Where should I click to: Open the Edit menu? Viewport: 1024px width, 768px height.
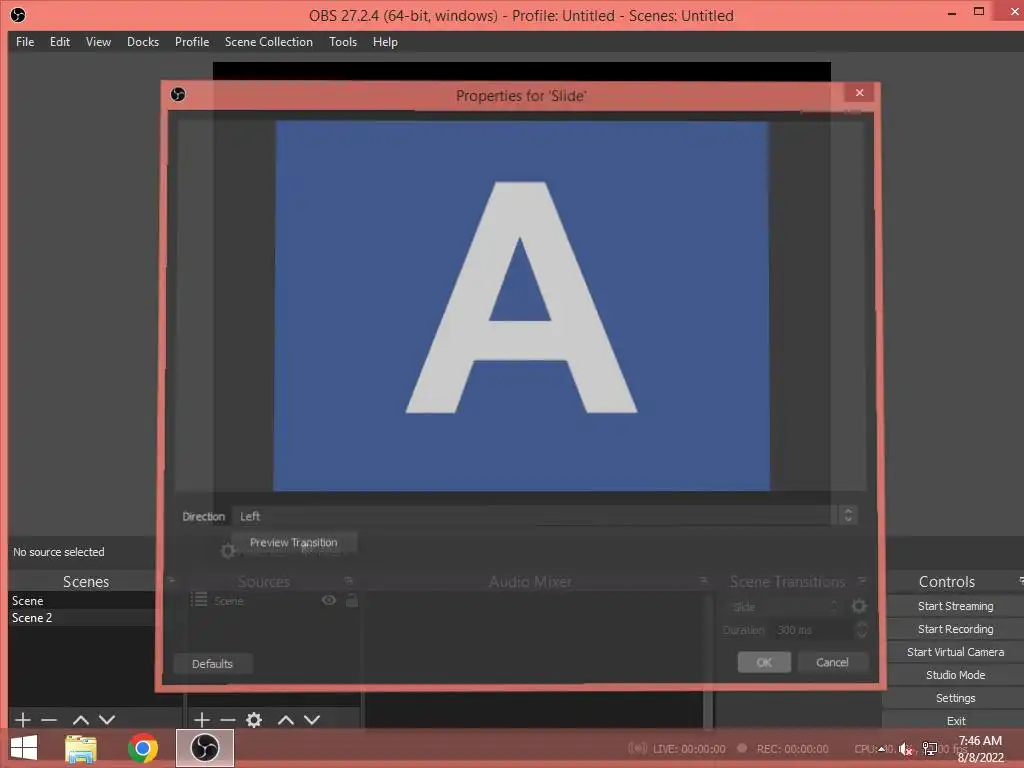(59, 42)
